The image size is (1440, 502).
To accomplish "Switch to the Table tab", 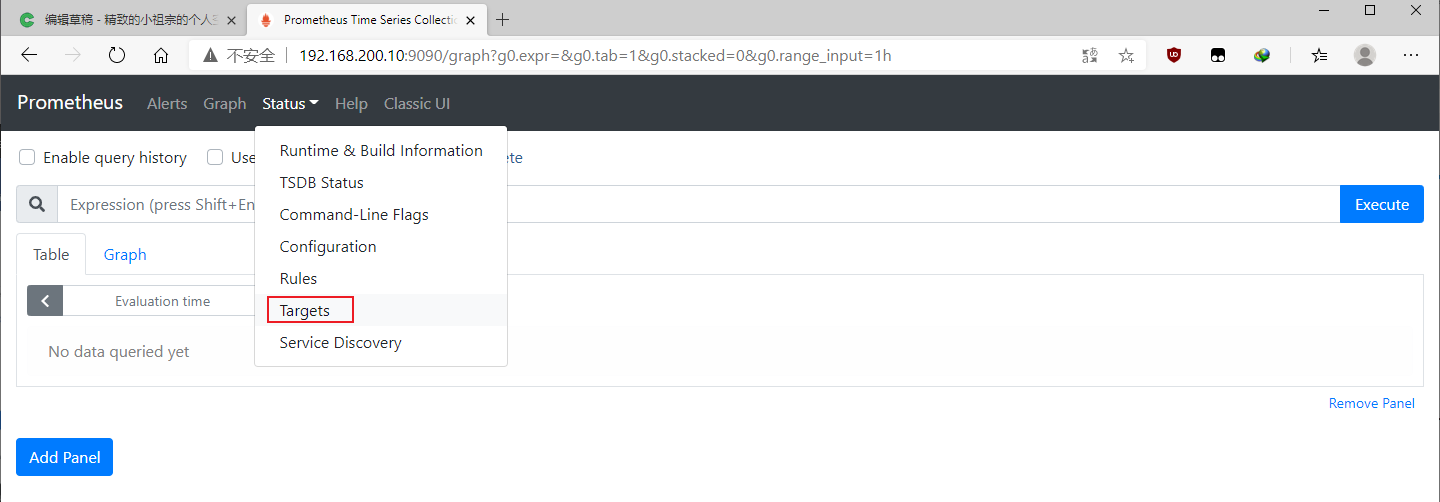I will click(x=51, y=254).
